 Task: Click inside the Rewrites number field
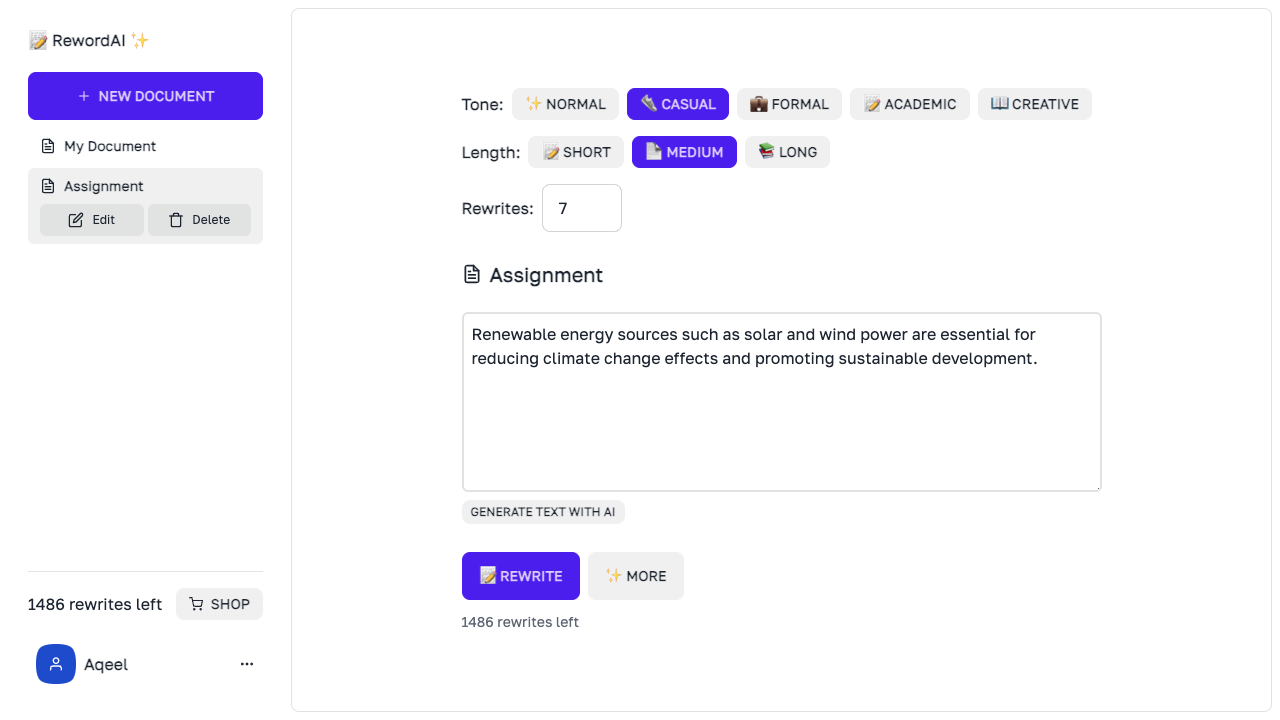point(581,208)
